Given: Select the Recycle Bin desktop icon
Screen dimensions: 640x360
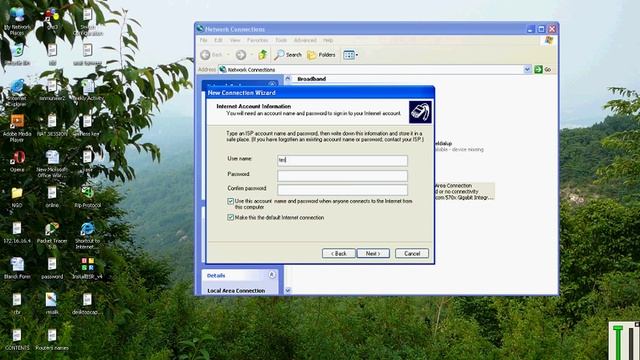Looking at the screenshot, I should 17,55.
